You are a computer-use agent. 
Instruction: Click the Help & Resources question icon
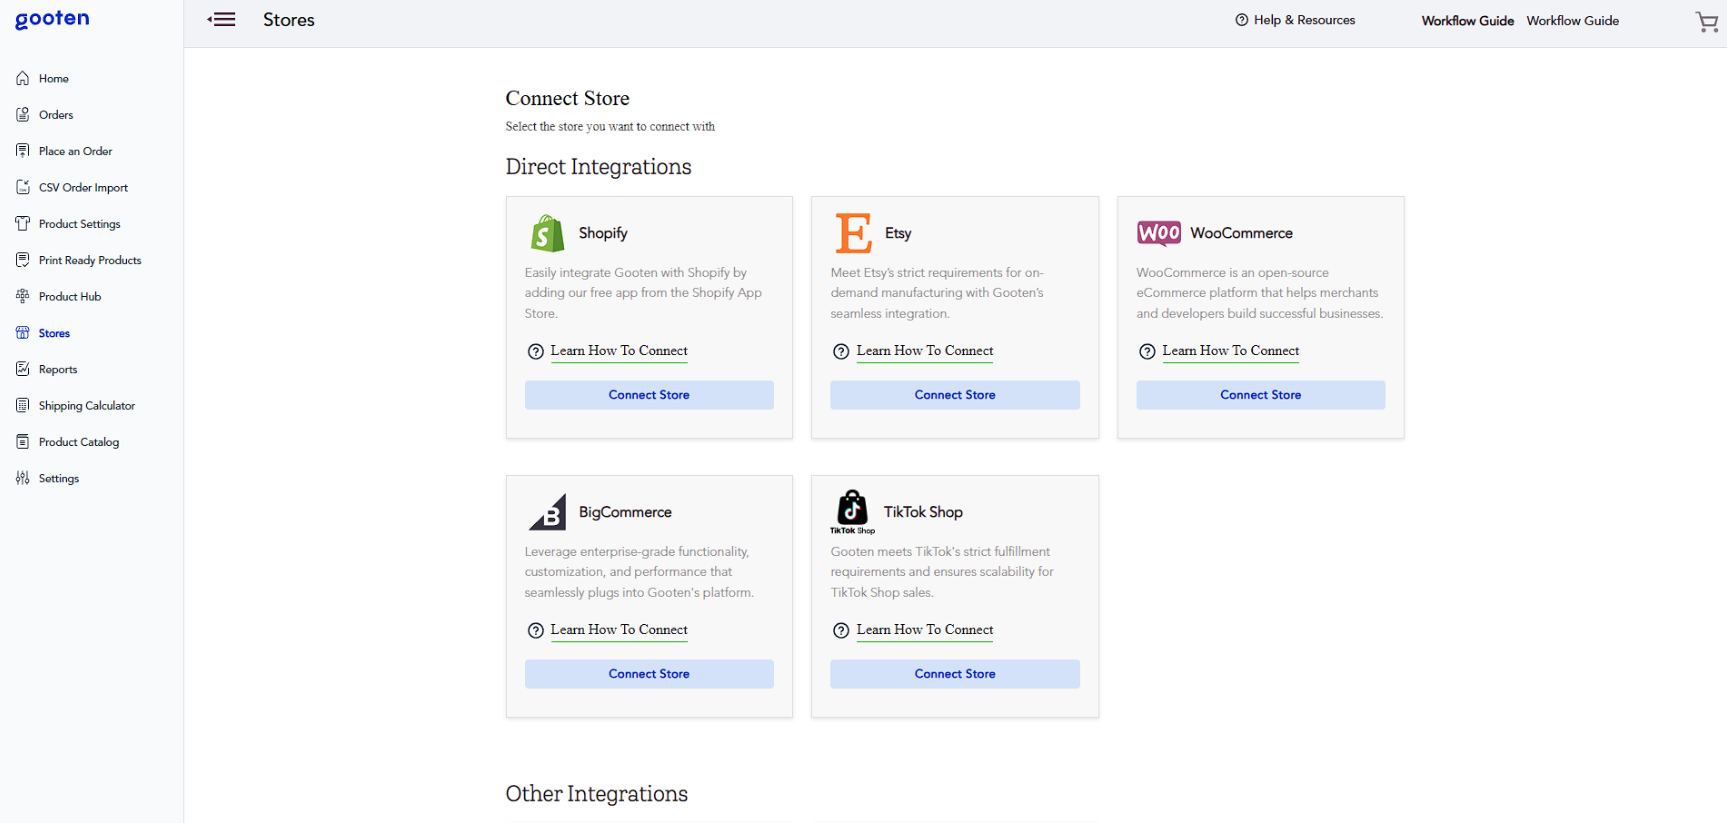click(x=1241, y=20)
